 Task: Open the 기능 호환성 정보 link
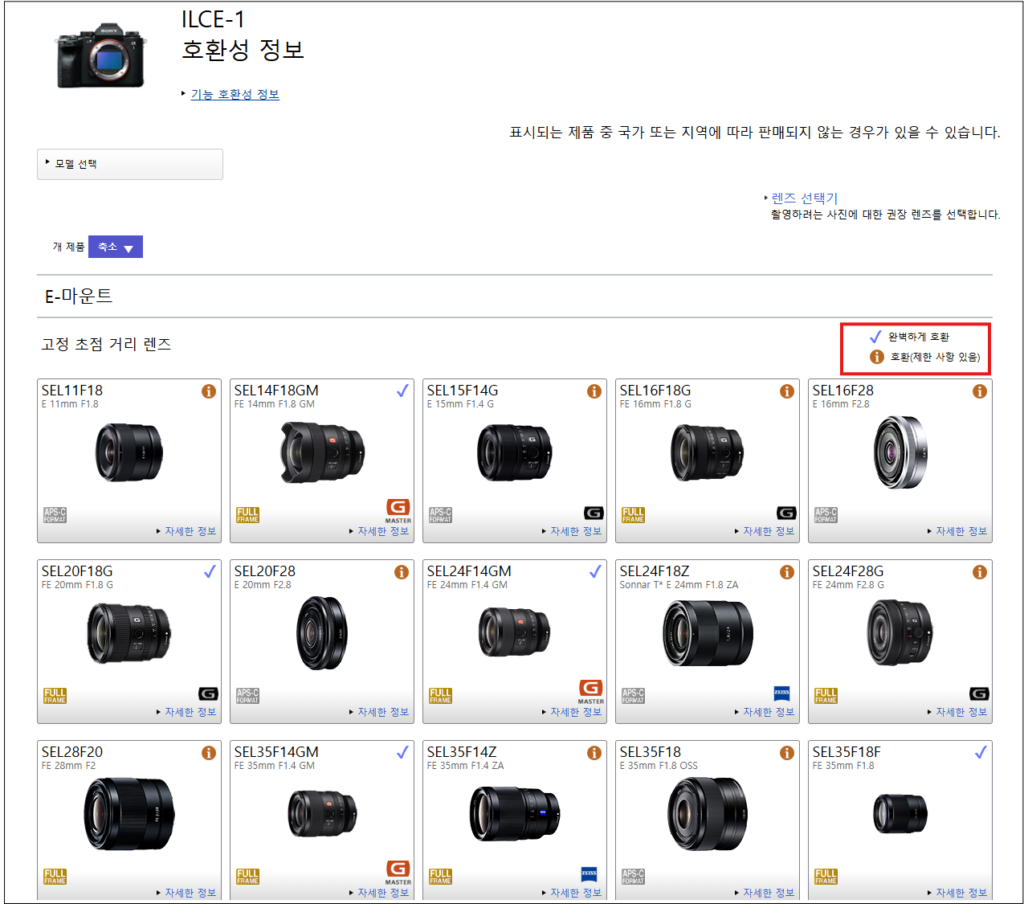[x=235, y=95]
